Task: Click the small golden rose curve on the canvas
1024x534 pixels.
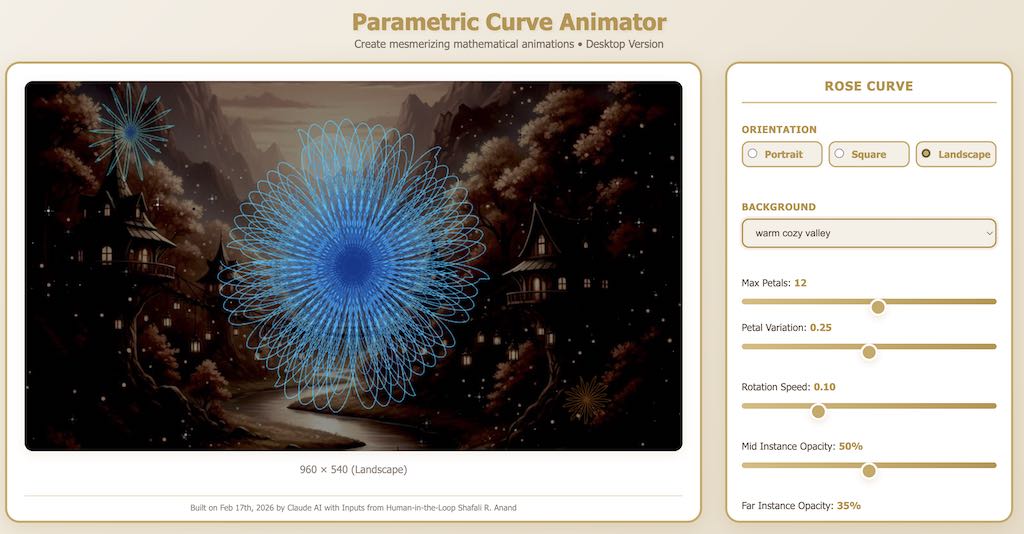Action: coord(587,400)
